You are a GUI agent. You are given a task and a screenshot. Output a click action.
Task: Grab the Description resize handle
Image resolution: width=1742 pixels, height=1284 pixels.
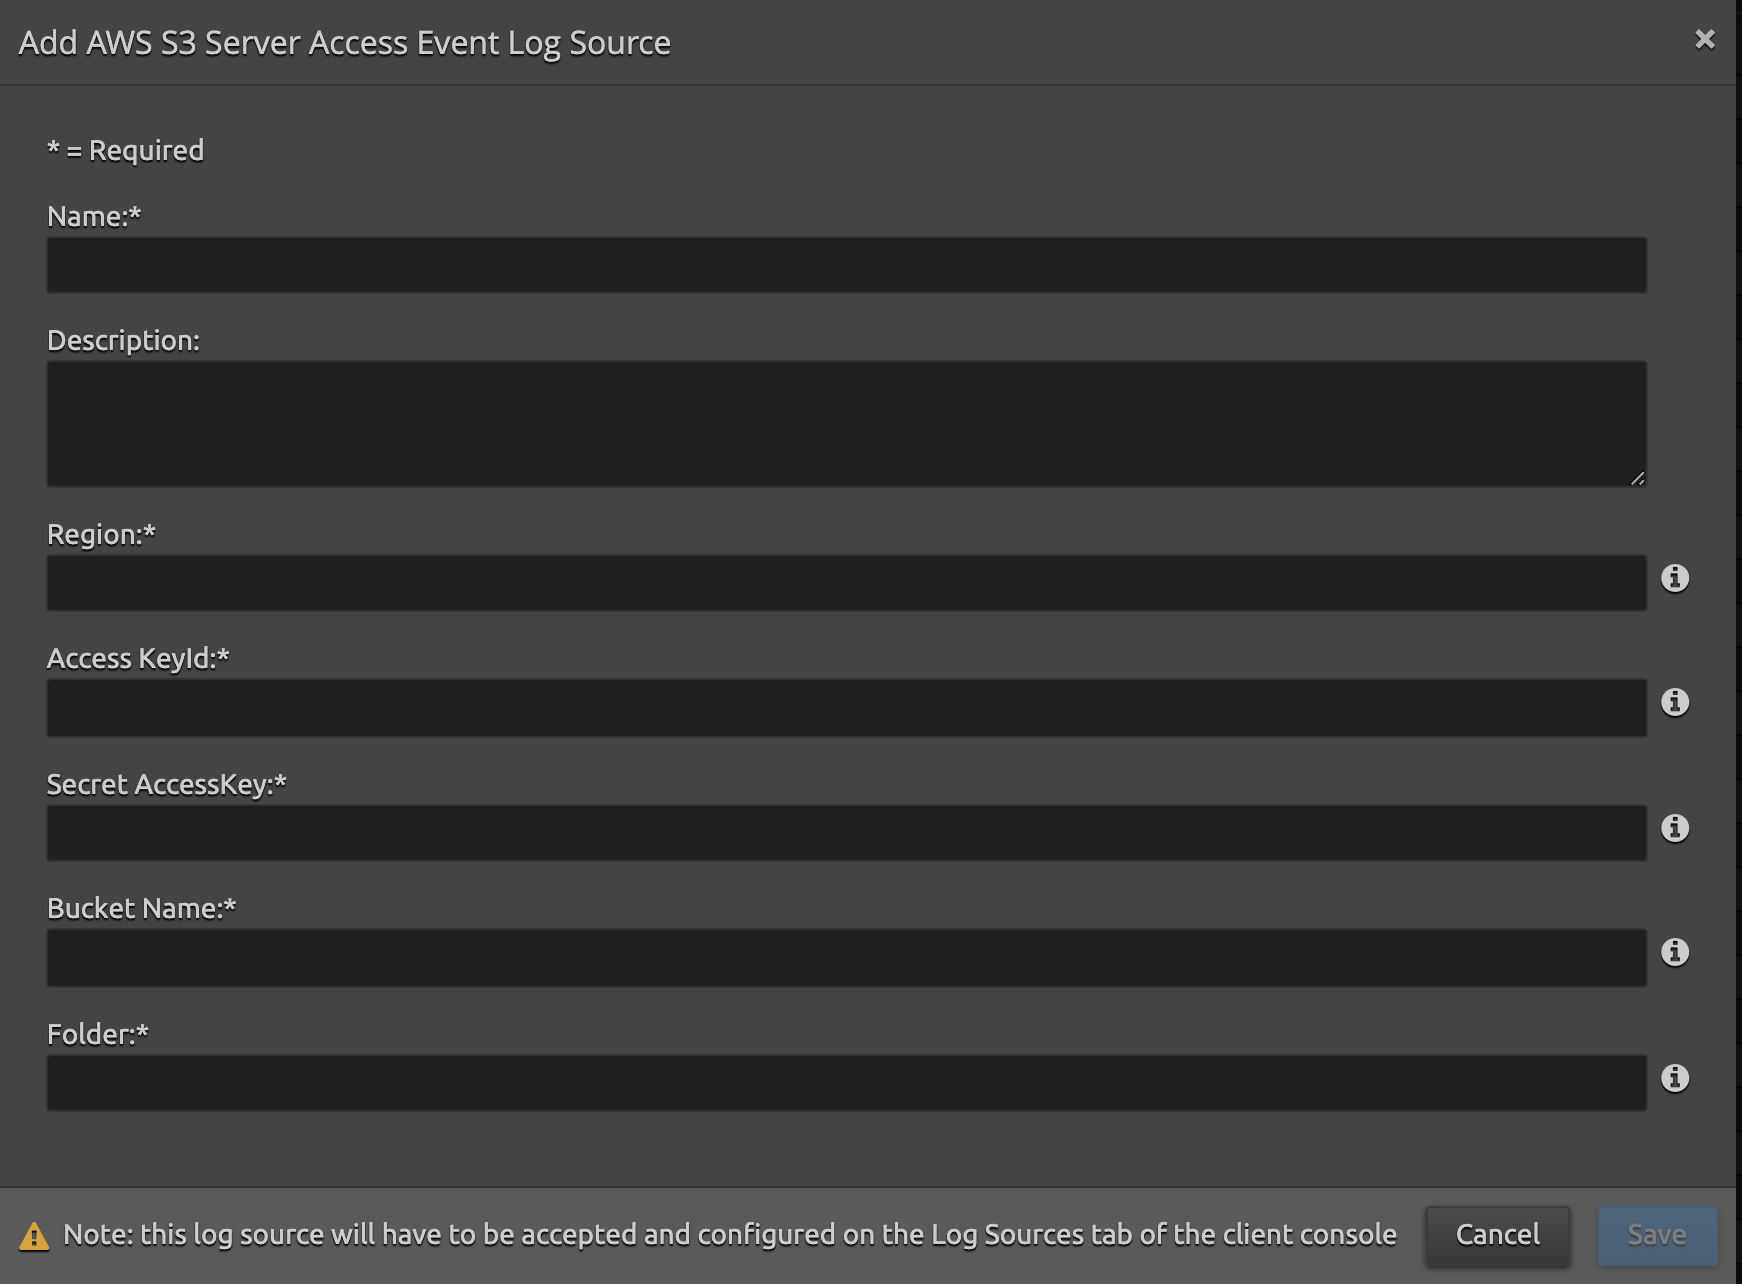coord(1637,479)
